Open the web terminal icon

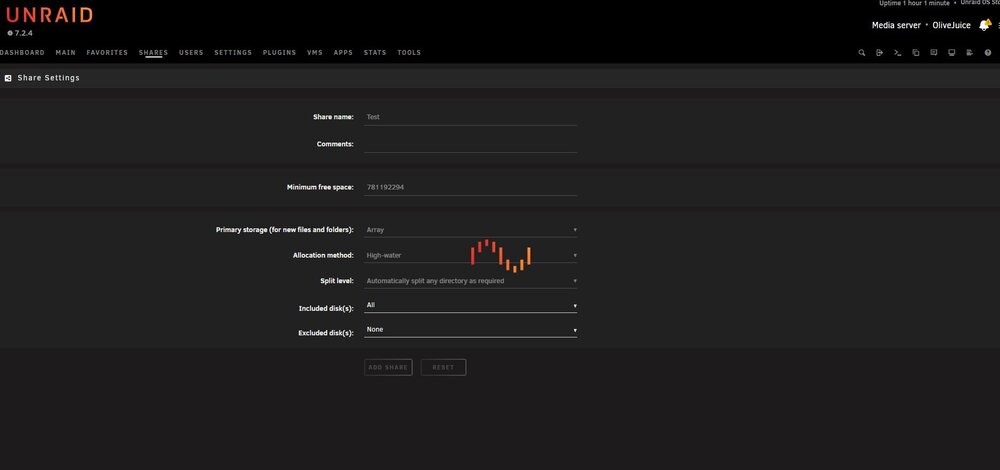pyautogui.click(x=897, y=53)
